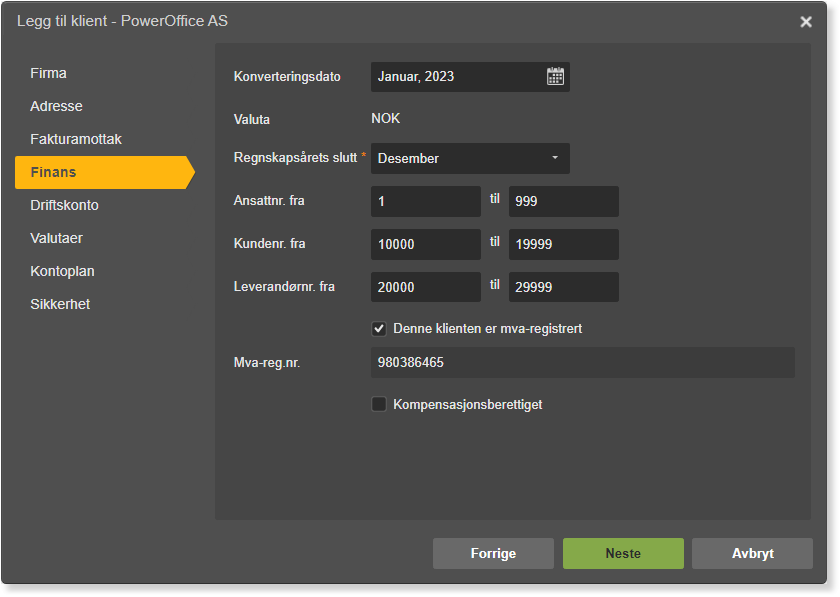Switch to the Driftskonto step
The width and height of the screenshot is (840, 597).
pos(64,205)
